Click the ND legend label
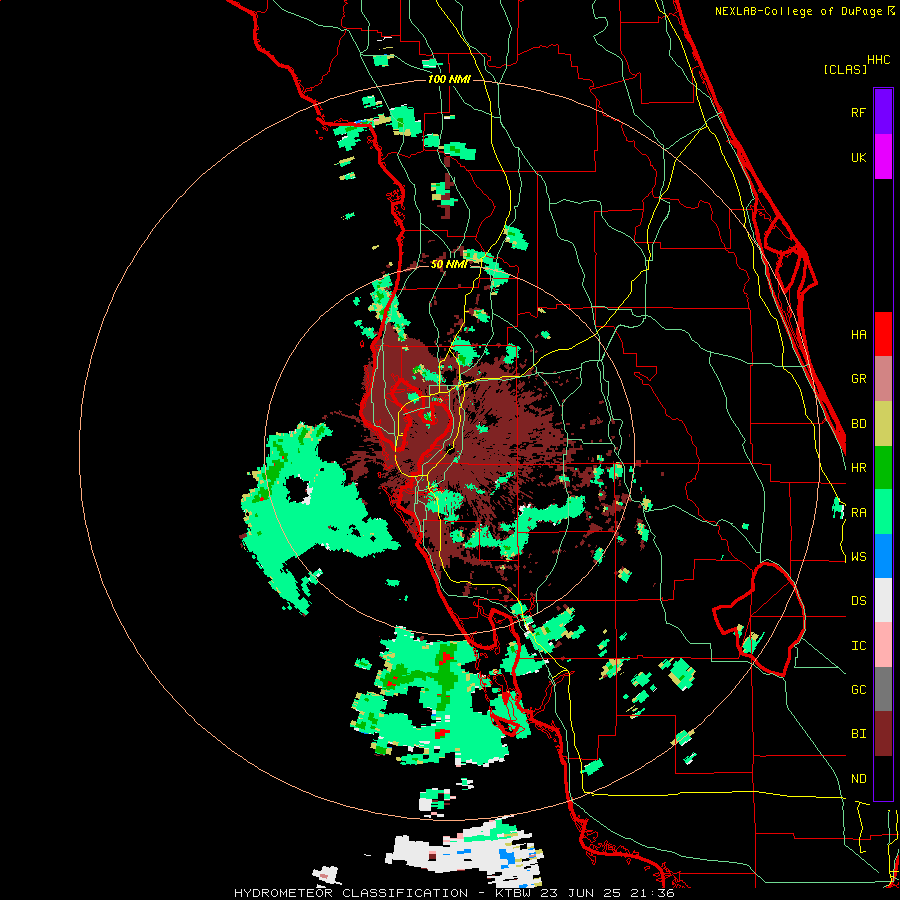Viewport: 900px width, 900px height. (x=858, y=779)
